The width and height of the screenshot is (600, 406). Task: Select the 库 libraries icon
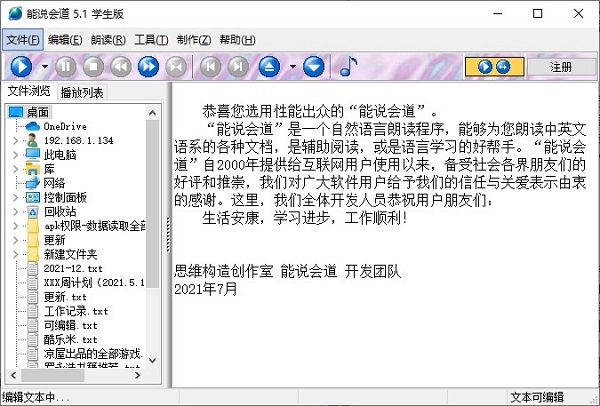(x=33, y=169)
